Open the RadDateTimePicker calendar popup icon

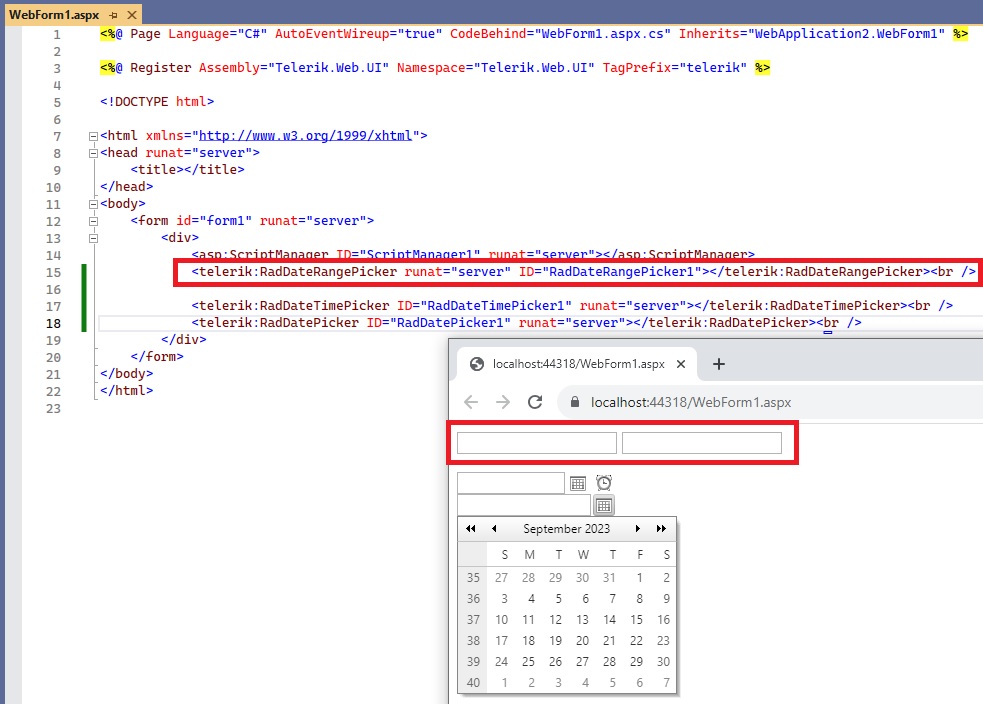(578, 483)
